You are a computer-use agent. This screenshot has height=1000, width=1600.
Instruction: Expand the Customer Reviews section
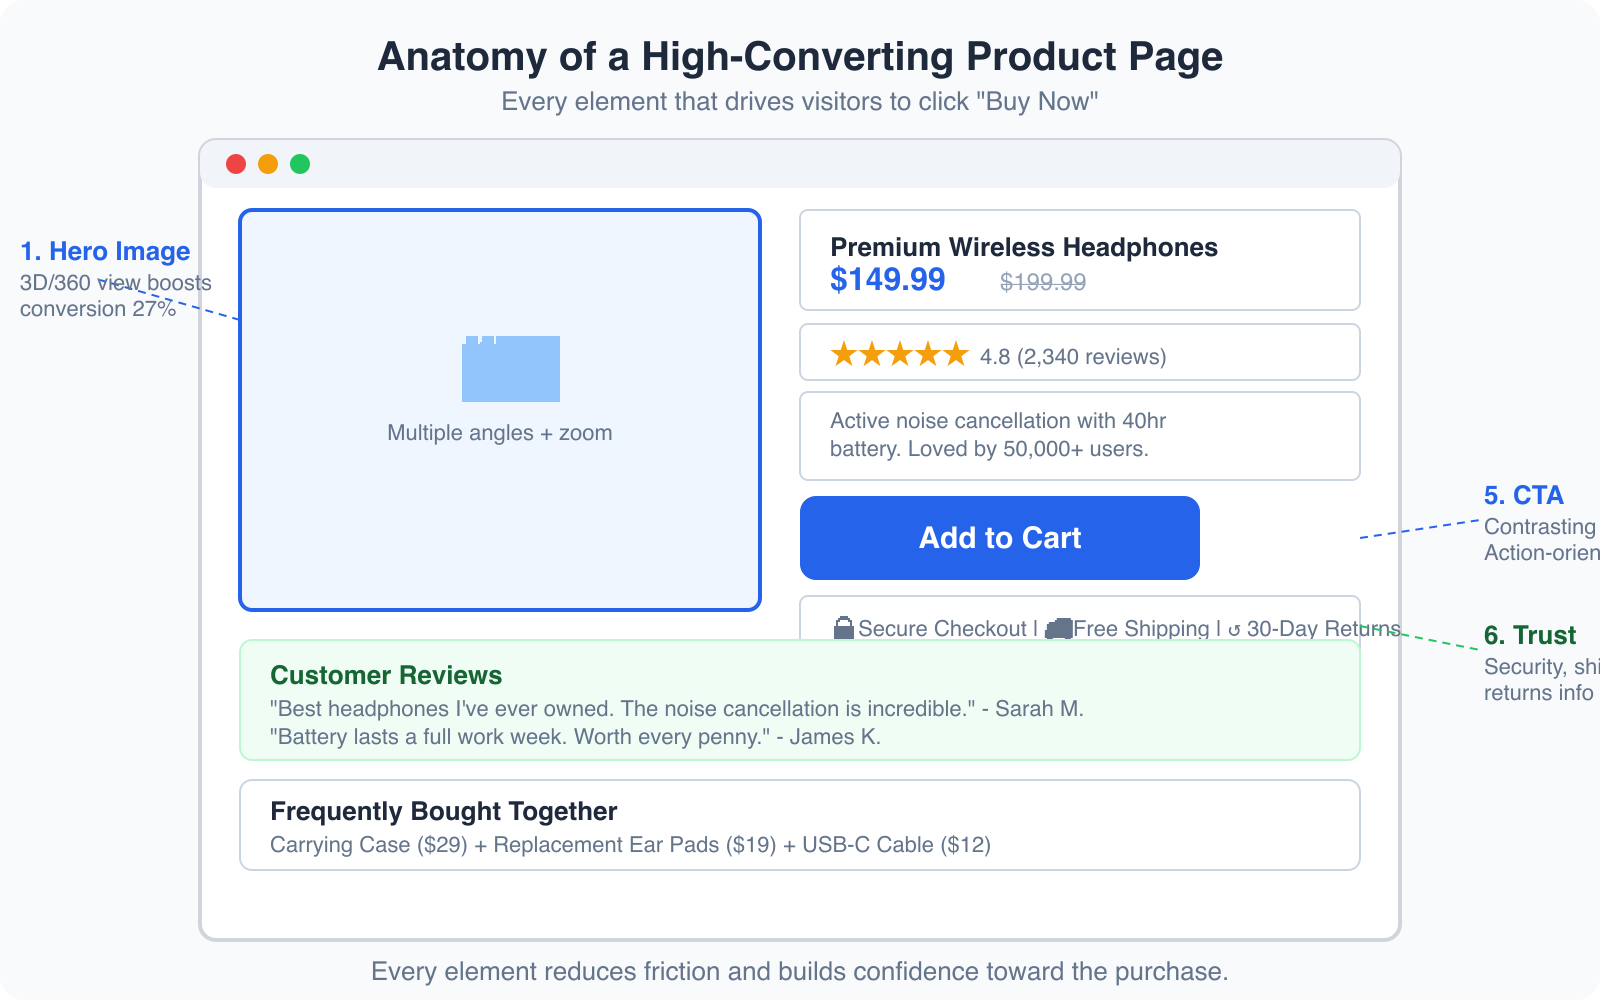(386, 675)
